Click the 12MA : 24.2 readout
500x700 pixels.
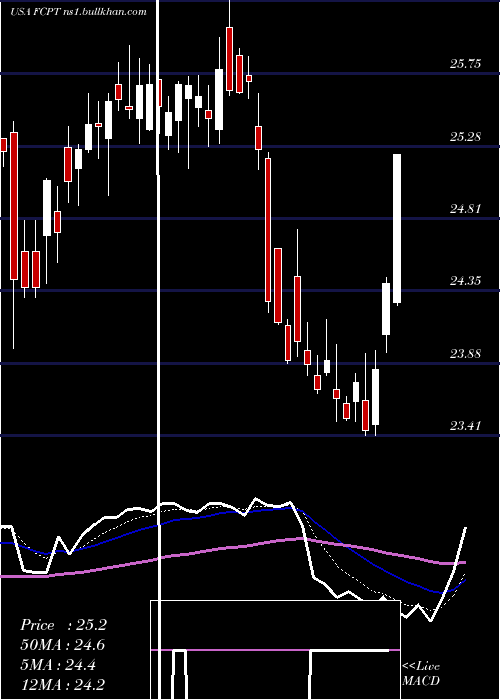(63, 684)
